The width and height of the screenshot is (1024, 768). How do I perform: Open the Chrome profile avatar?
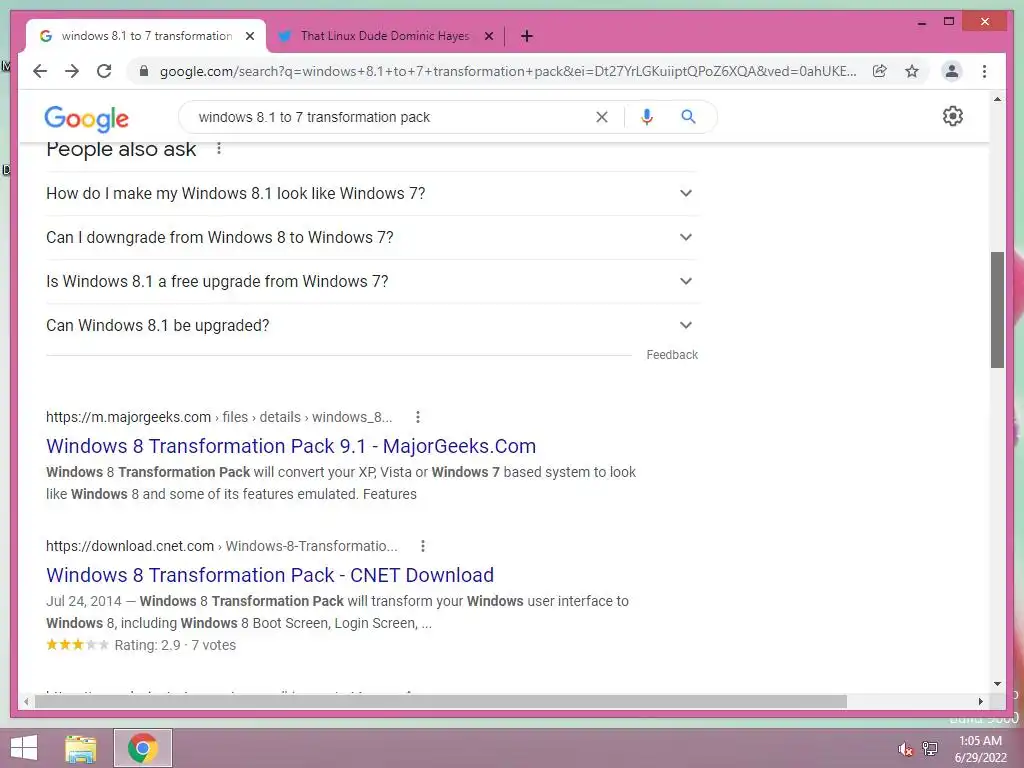[x=952, y=71]
